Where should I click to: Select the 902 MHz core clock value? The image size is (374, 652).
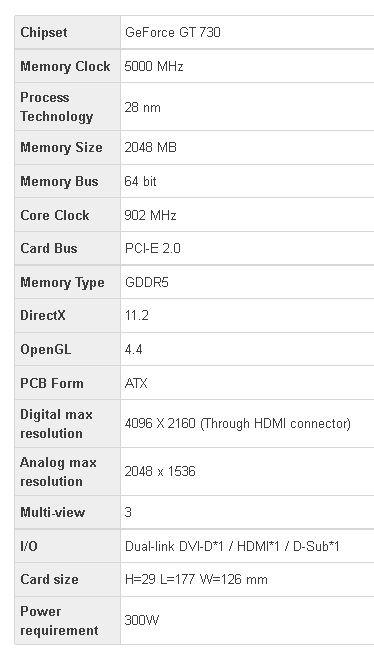point(150,215)
